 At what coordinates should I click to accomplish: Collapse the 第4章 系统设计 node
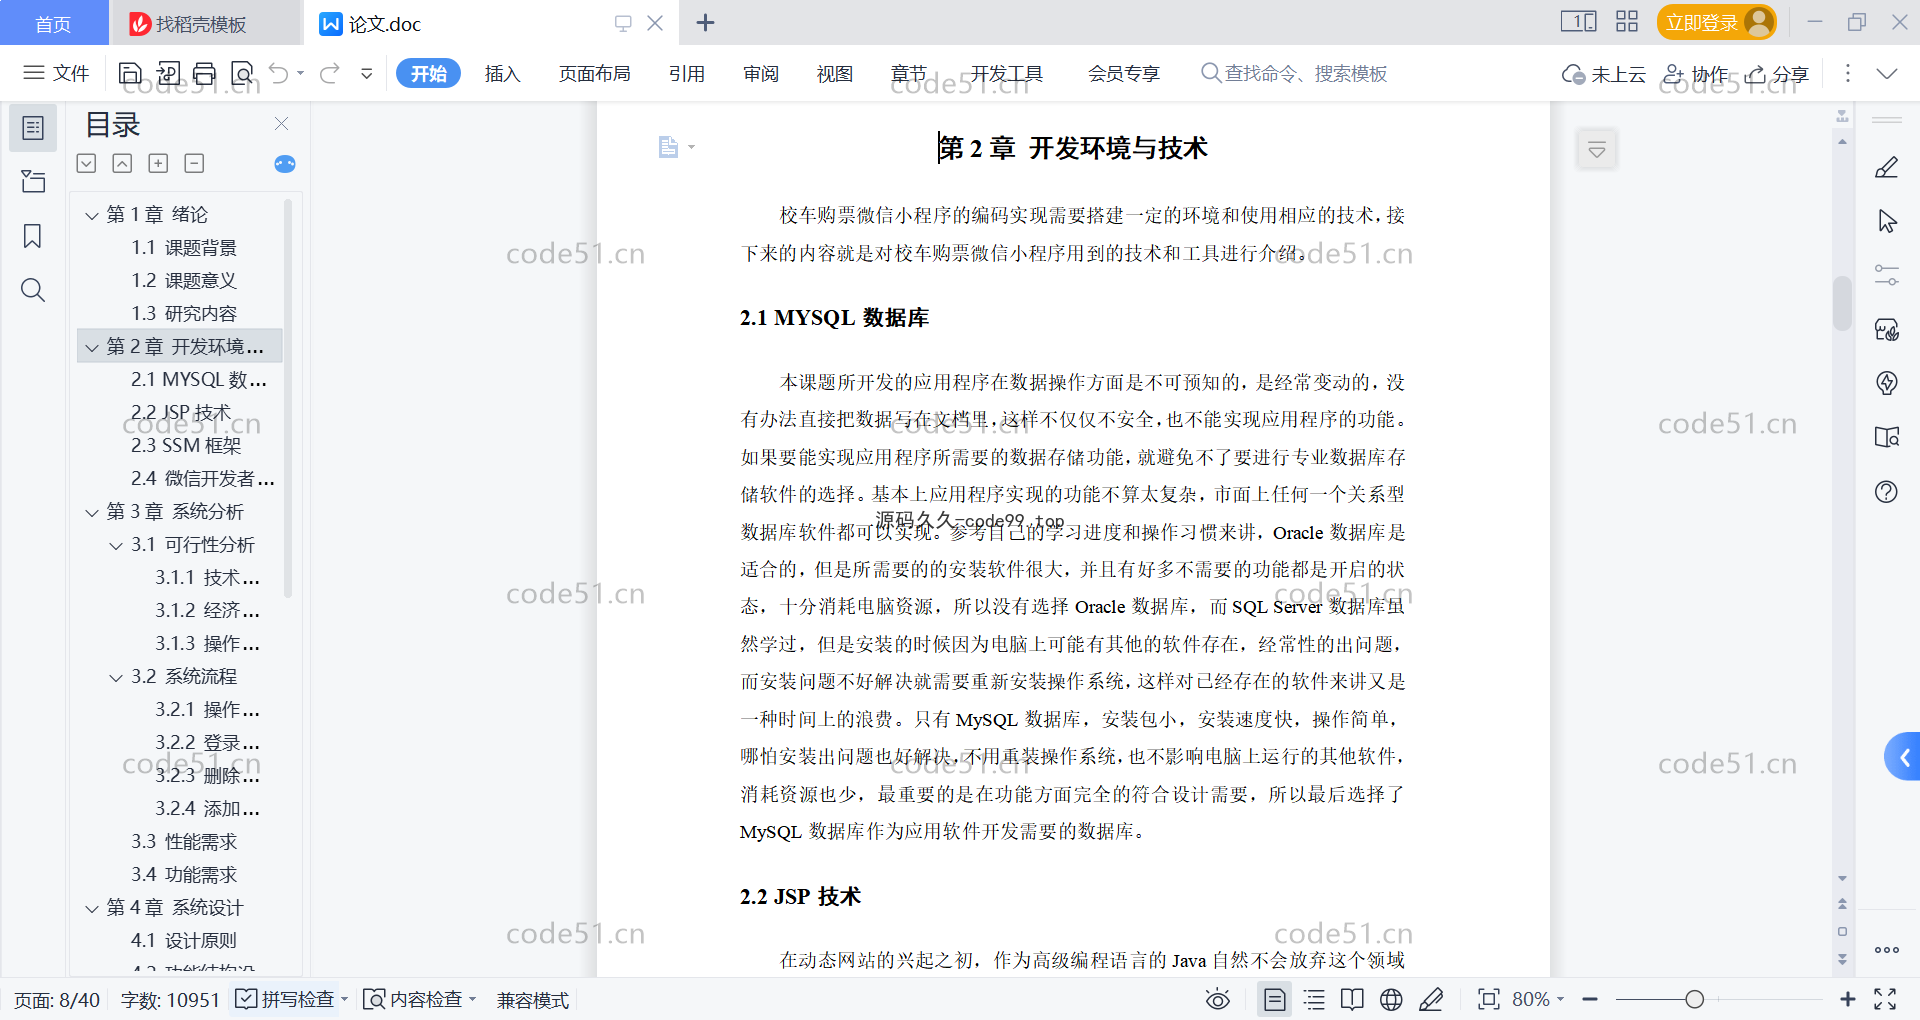coord(92,908)
